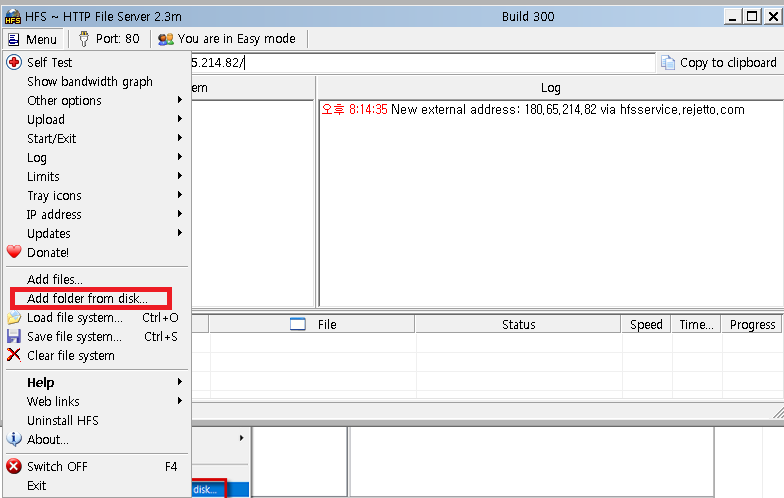Click the Help submenu arrow

pyautogui.click(x=180, y=382)
